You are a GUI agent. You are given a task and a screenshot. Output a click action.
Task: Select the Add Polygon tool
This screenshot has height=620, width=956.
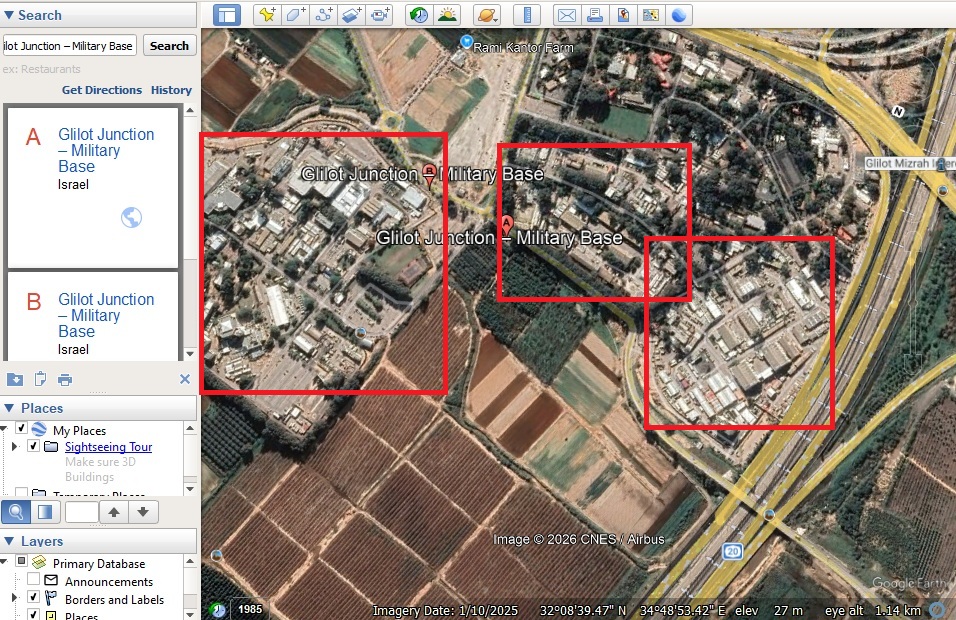pyautogui.click(x=295, y=15)
